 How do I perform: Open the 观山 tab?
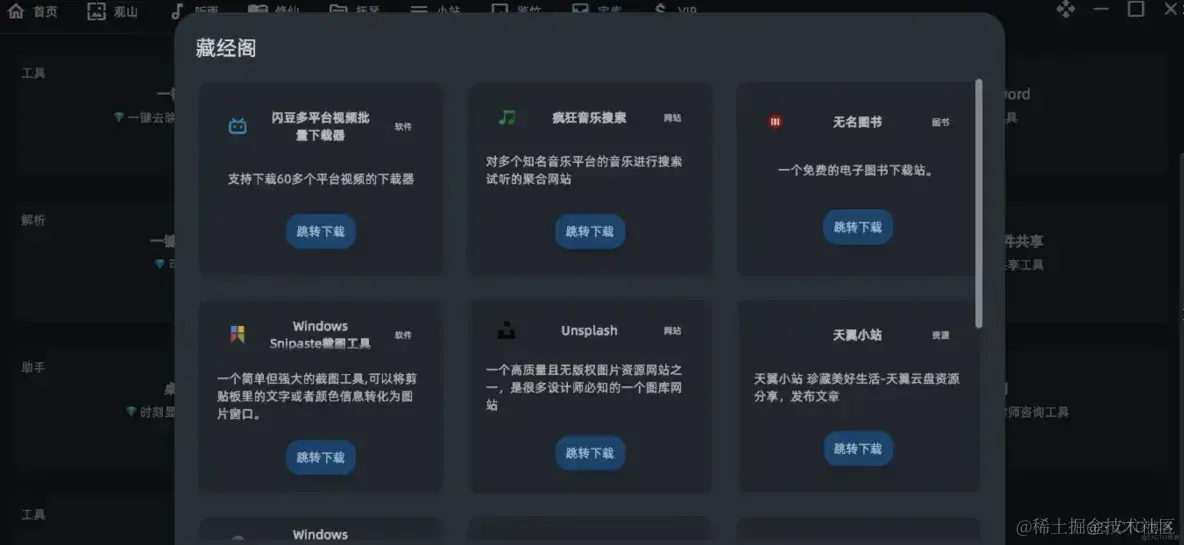[113, 11]
